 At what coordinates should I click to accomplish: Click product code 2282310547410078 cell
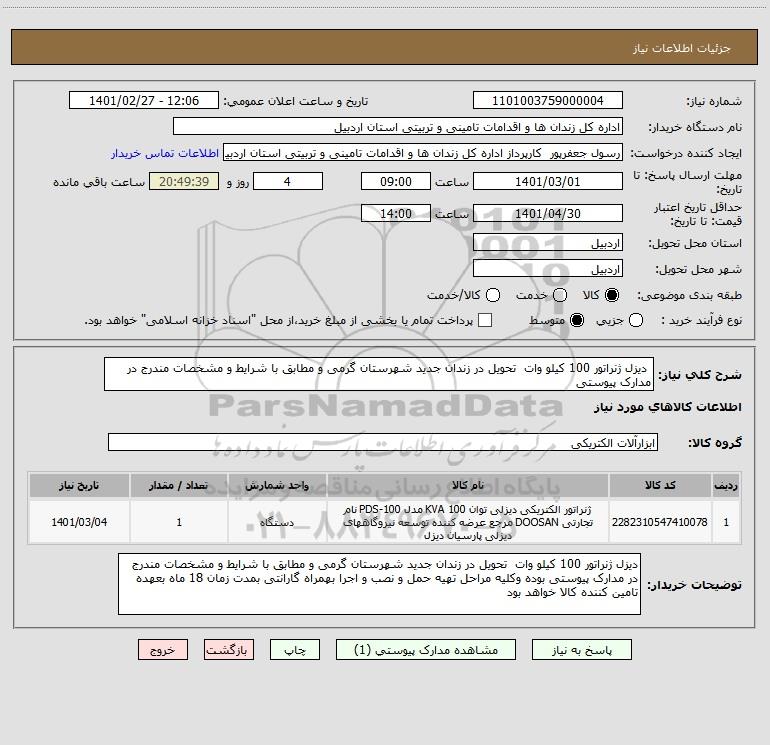pyautogui.click(x=660, y=522)
